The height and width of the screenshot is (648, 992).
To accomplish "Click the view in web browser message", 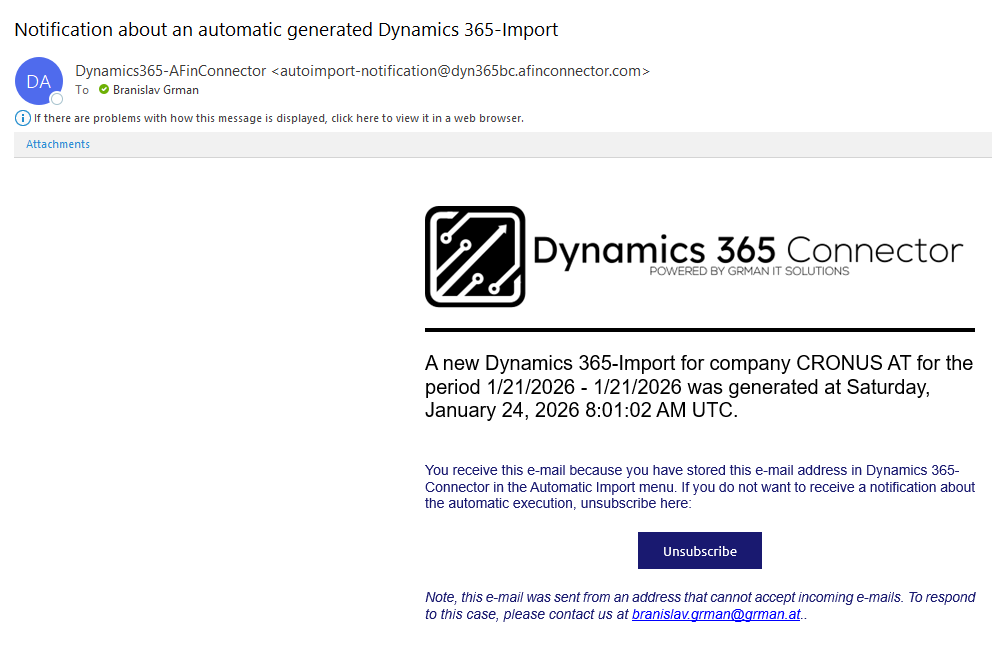I will (278, 118).
